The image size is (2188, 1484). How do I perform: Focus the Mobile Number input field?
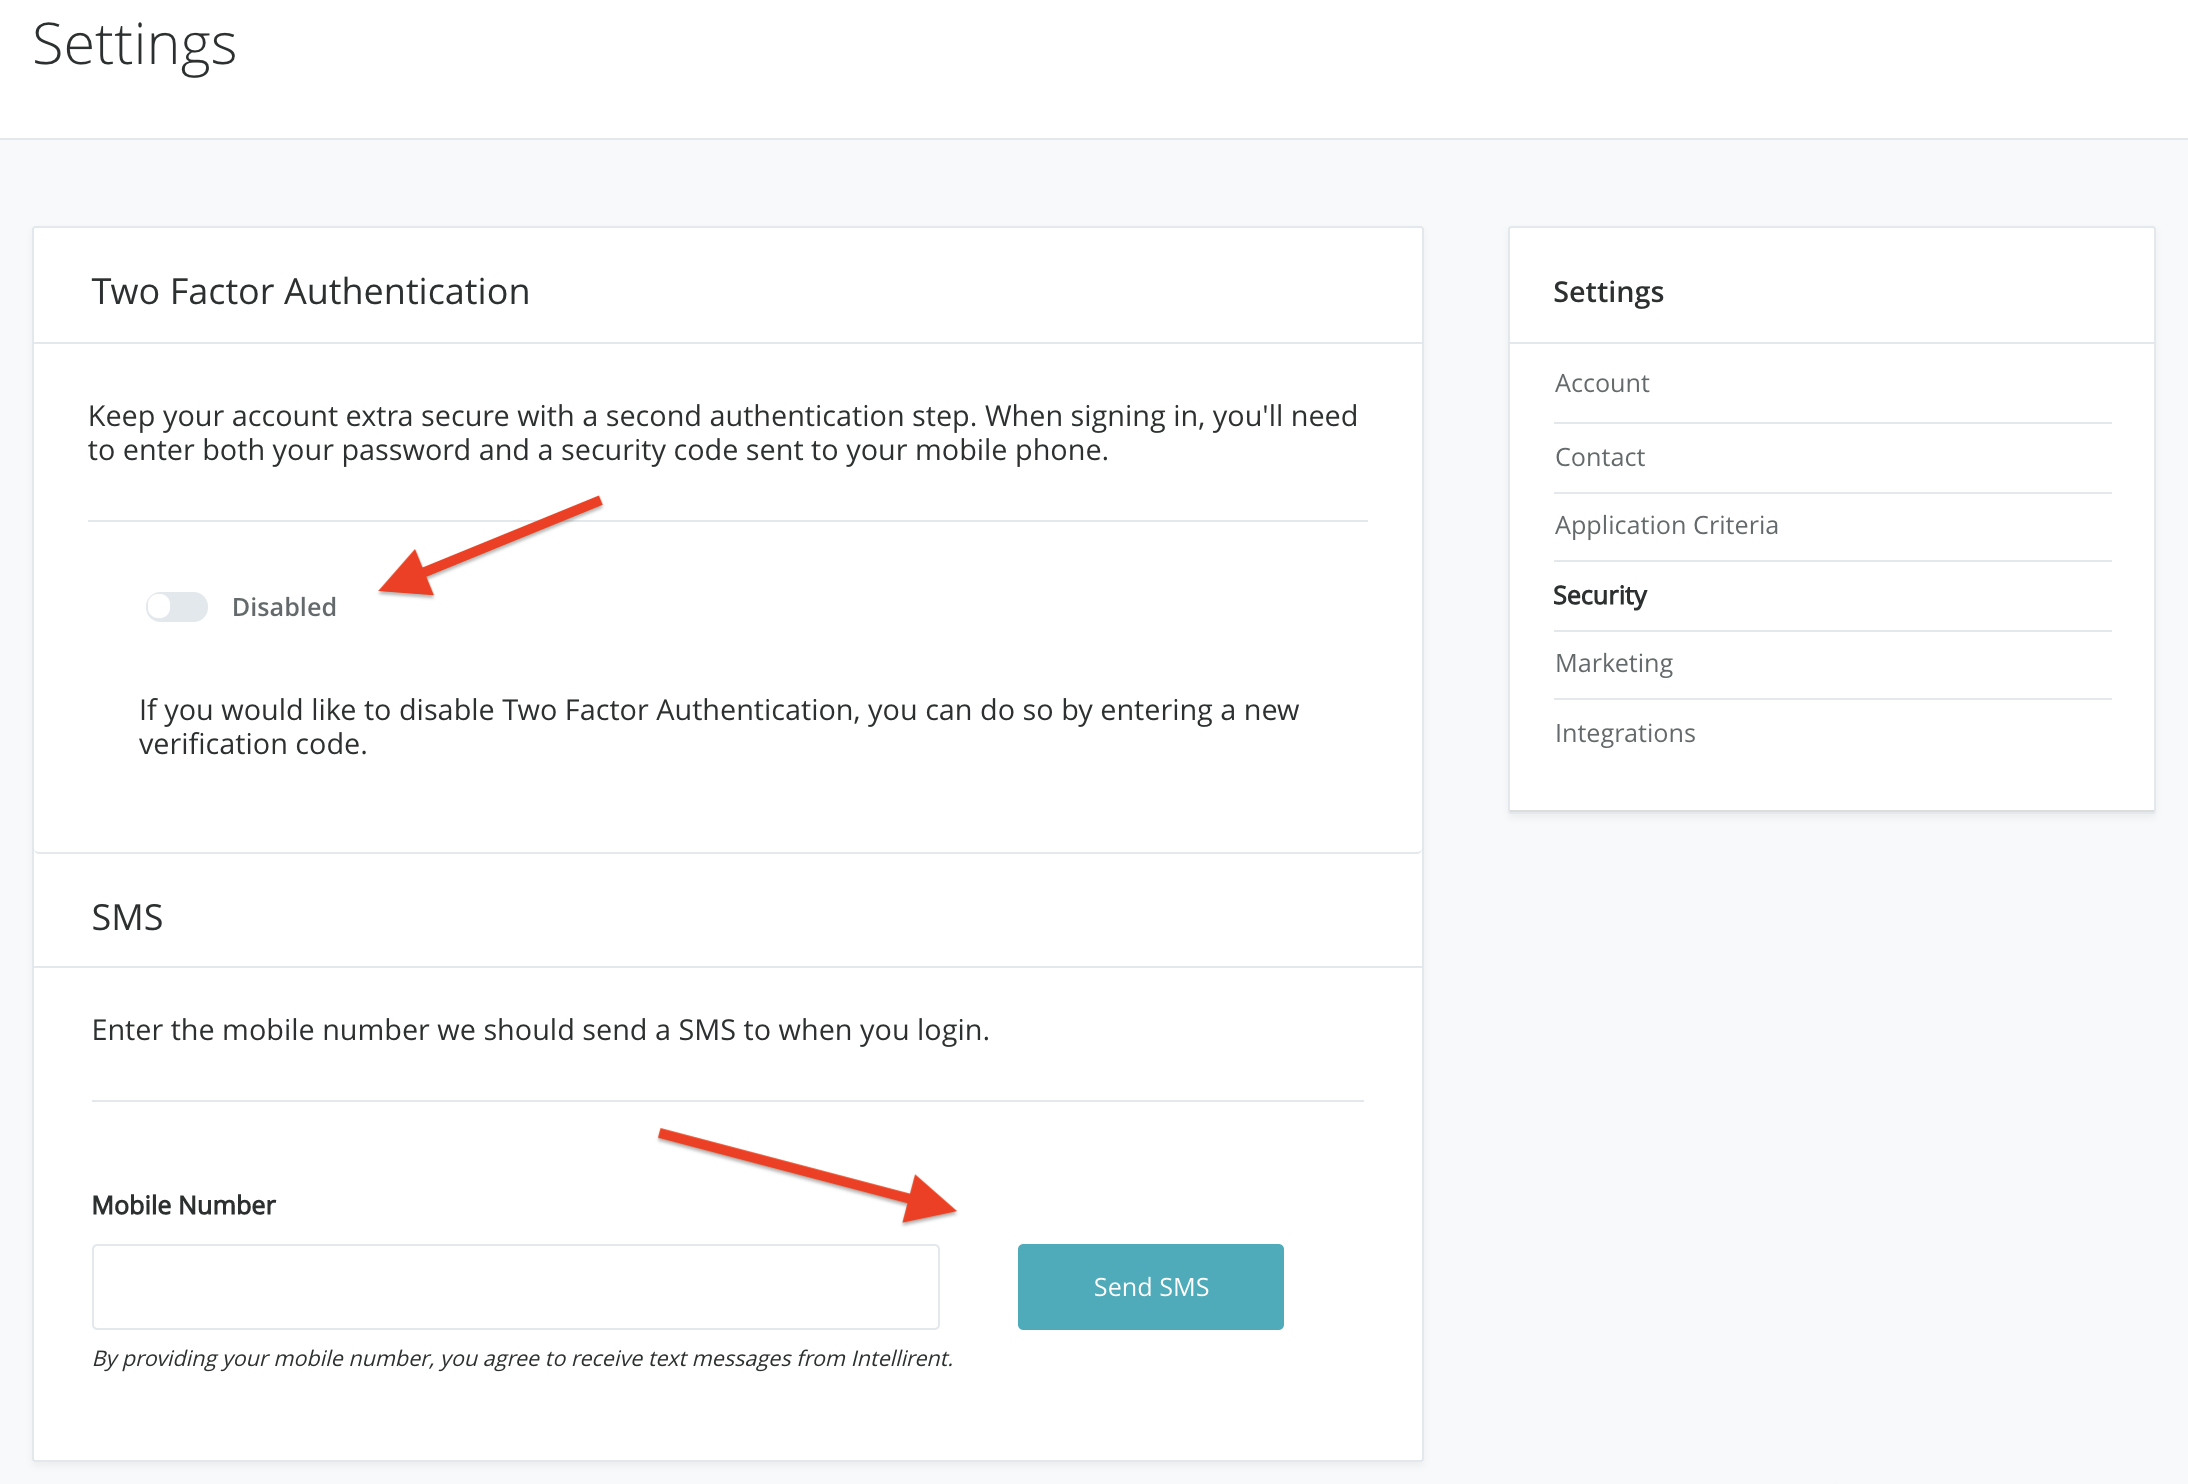coord(515,1287)
